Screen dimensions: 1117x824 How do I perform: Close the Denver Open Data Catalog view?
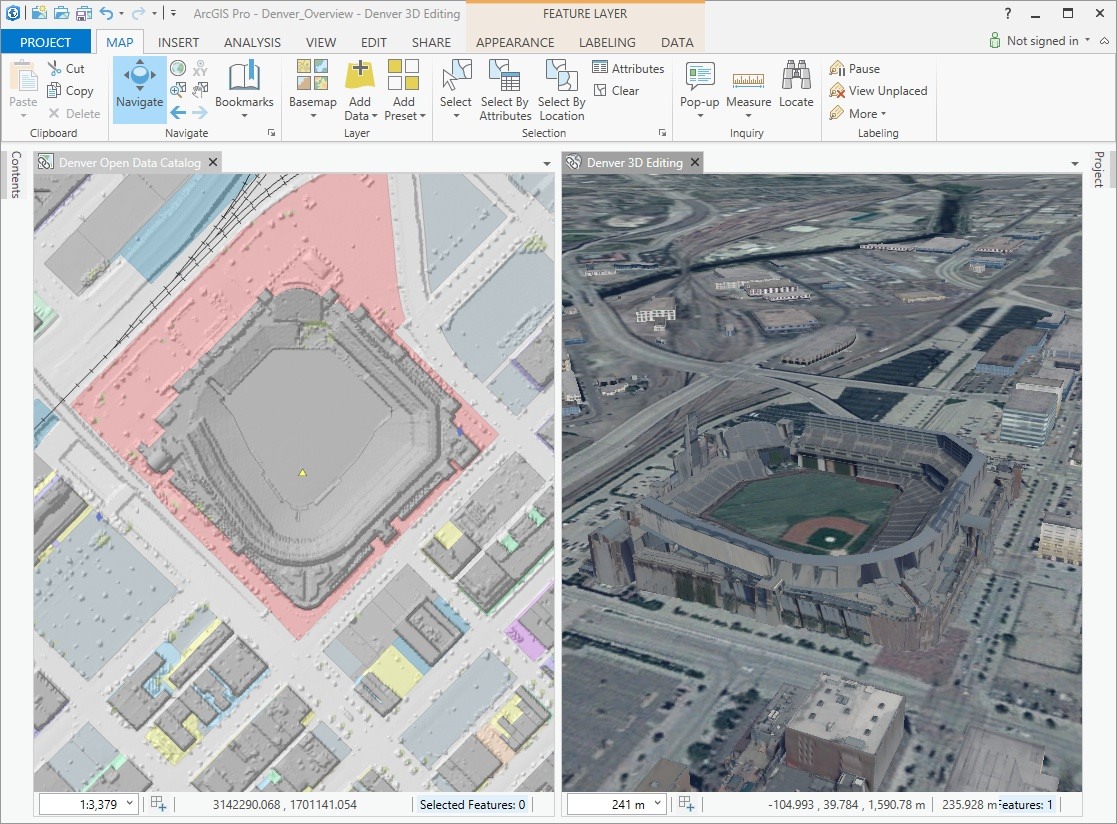point(212,162)
